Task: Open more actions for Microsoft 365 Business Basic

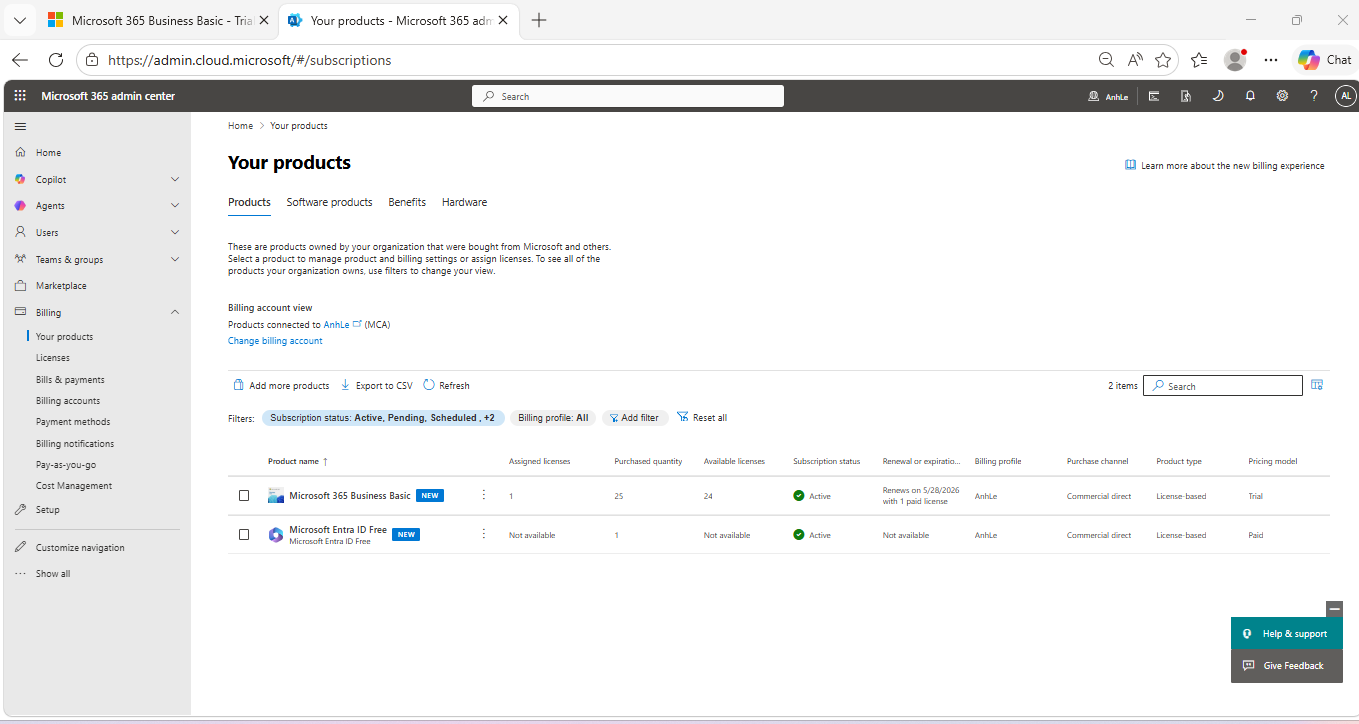Action: [x=484, y=495]
